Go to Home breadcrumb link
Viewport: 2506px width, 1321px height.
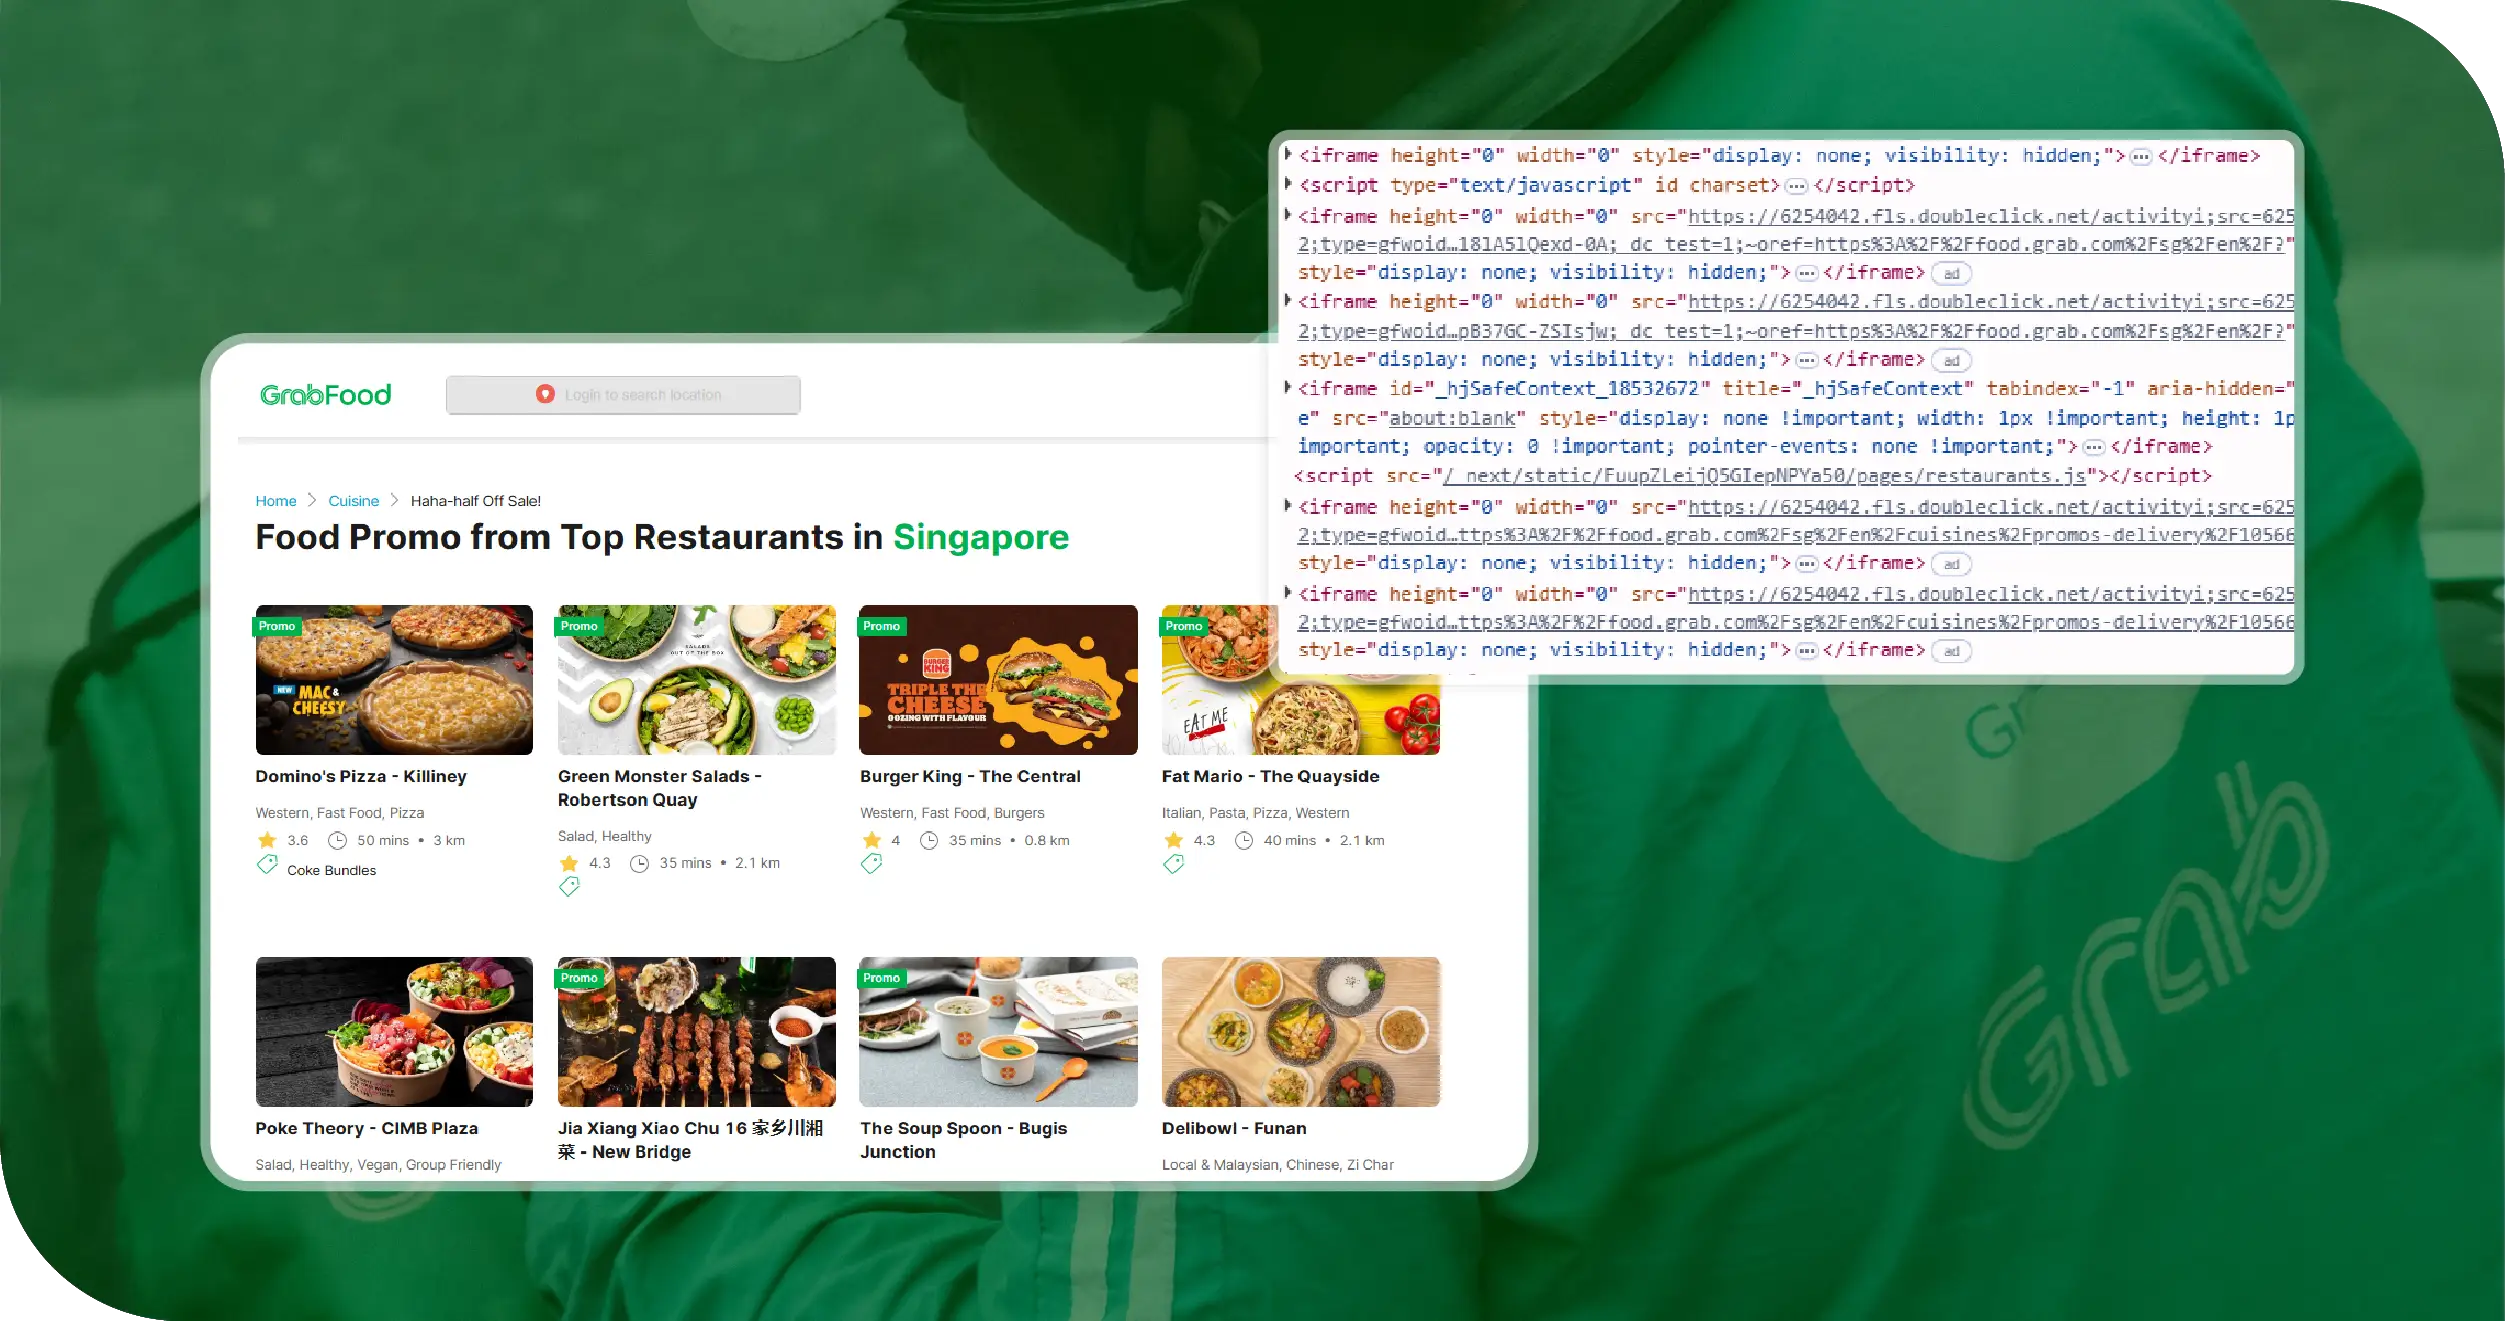point(275,501)
